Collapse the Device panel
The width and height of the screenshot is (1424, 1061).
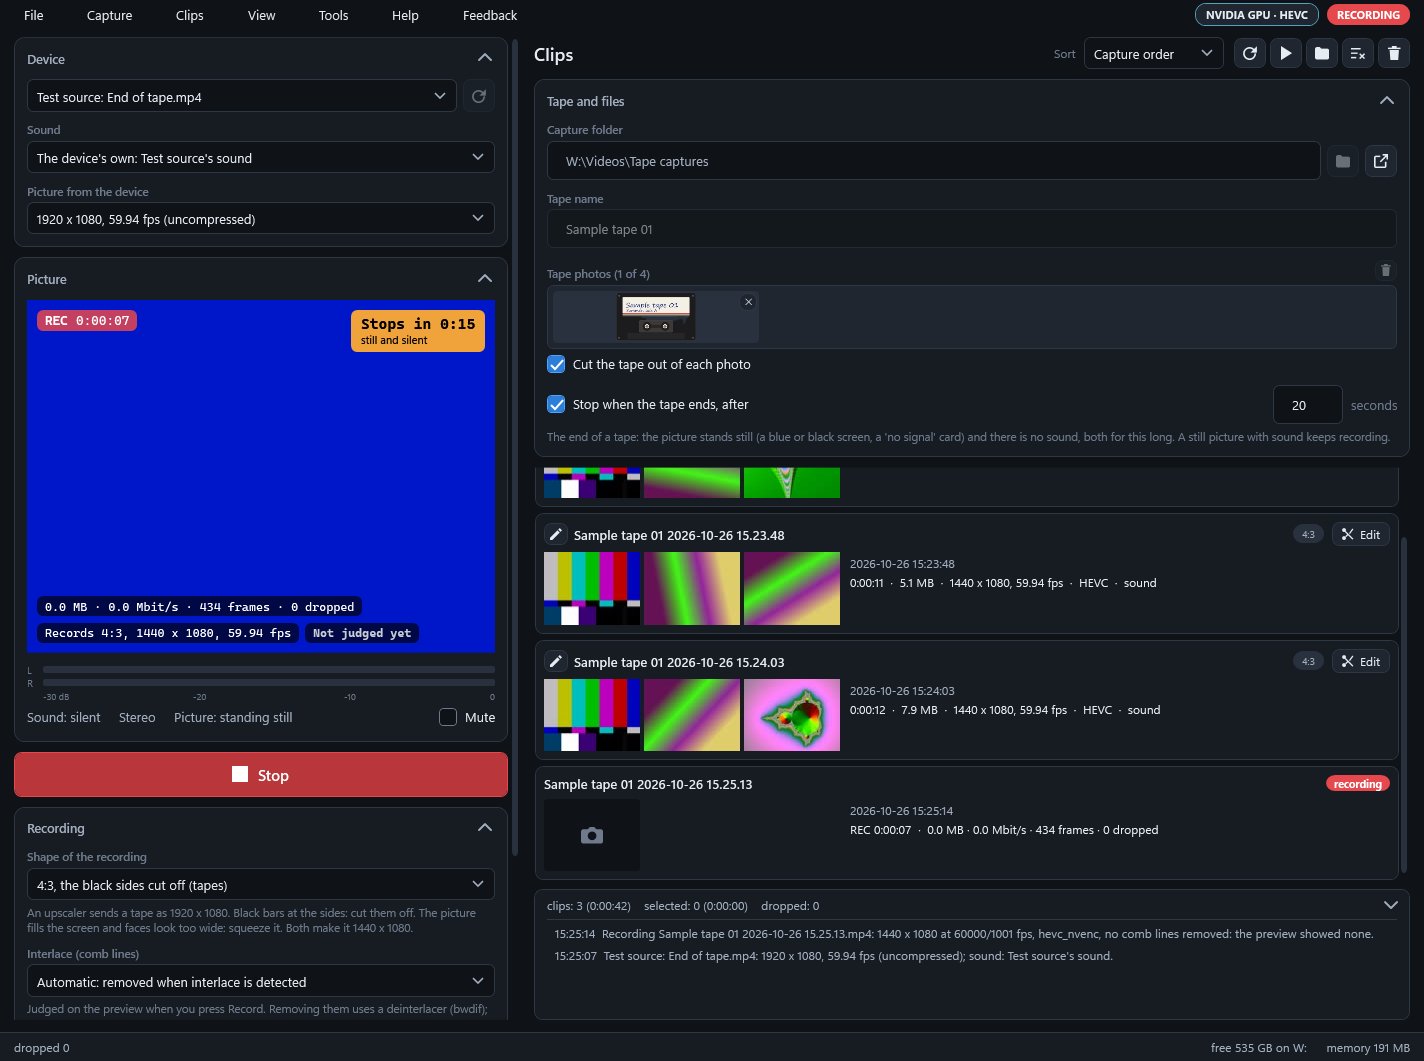tap(485, 58)
